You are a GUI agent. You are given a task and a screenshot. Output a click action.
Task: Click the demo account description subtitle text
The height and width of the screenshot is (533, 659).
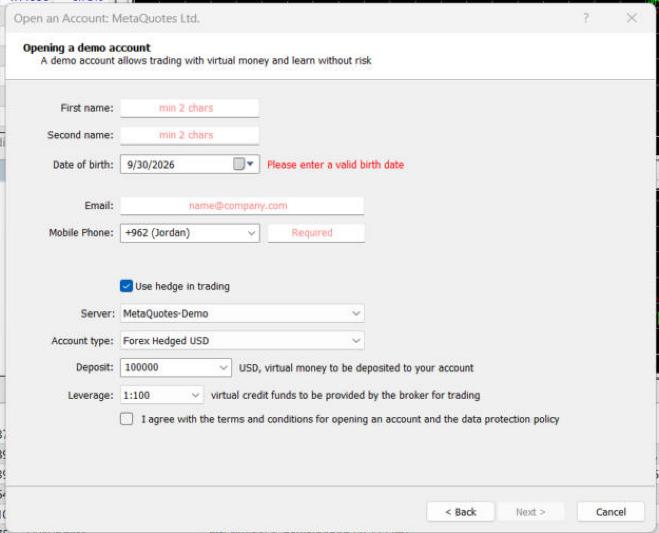point(206,61)
